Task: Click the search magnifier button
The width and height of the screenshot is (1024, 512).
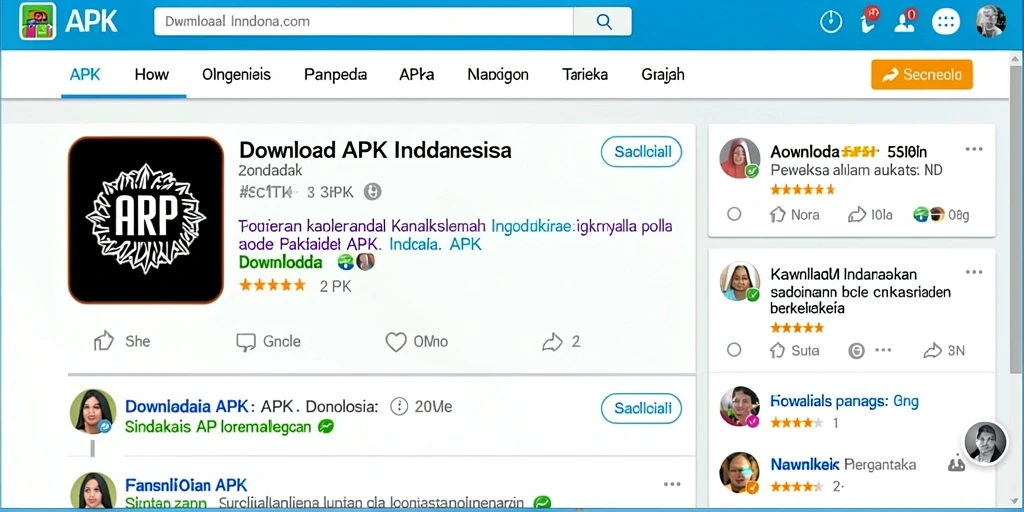Action: 603,22
